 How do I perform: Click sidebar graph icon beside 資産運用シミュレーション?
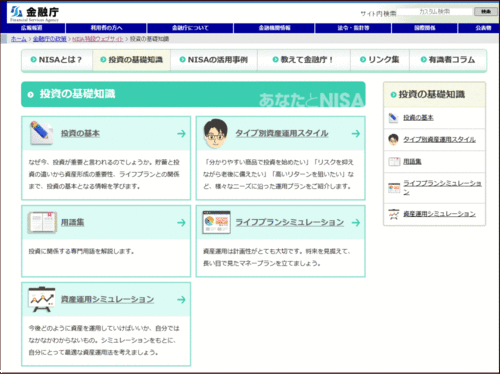click(394, 214)
